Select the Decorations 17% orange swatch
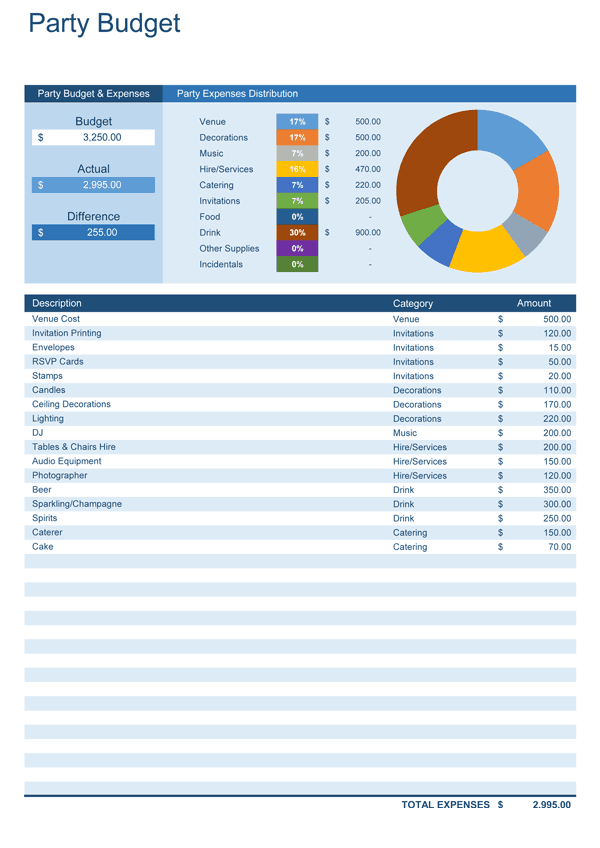Screen dimensions: 600x848 (297, 138)
